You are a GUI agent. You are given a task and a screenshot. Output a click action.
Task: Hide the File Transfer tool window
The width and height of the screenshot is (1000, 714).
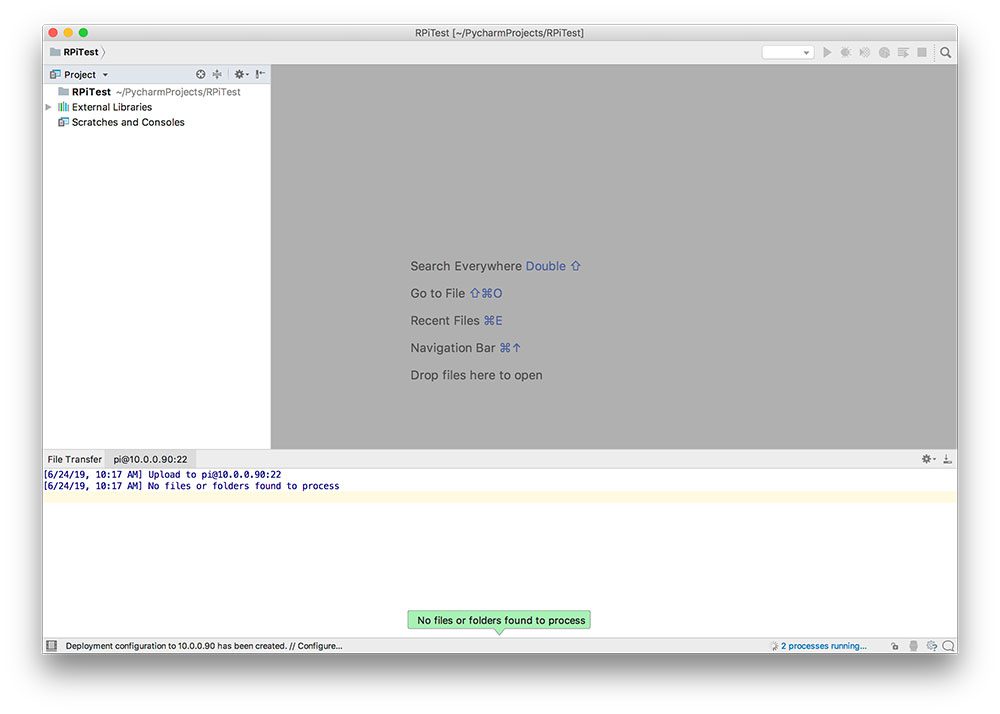click(x=947, y=459)
